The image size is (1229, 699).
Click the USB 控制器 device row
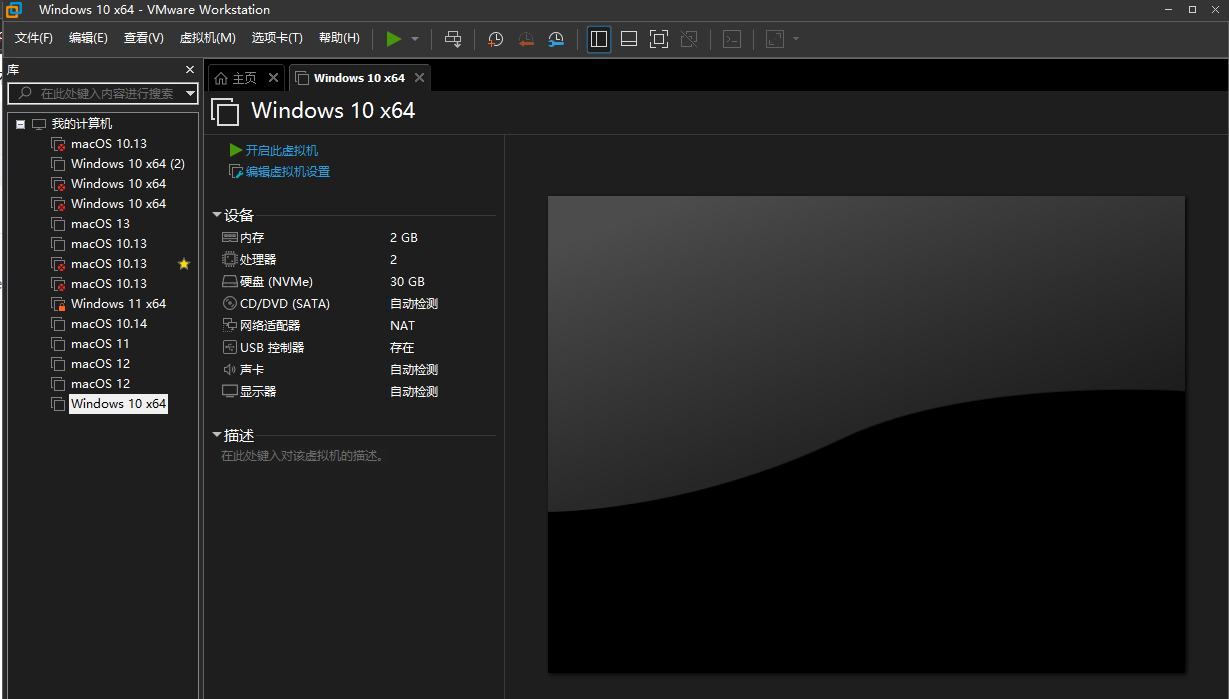[x=357, y=348]
